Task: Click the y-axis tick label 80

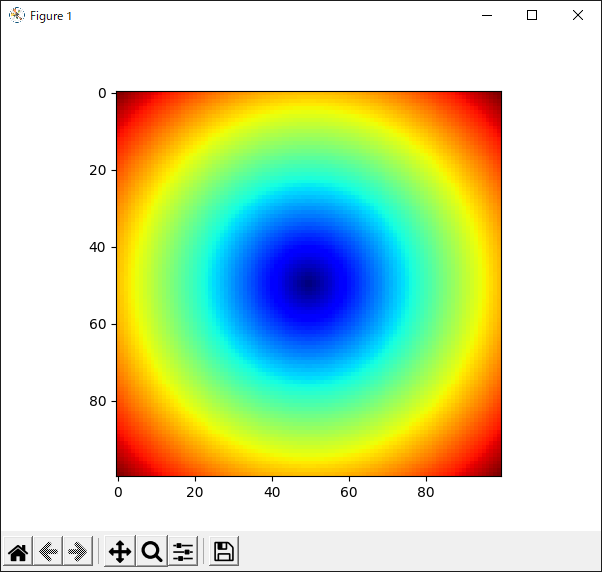Action: coord(100,401)
